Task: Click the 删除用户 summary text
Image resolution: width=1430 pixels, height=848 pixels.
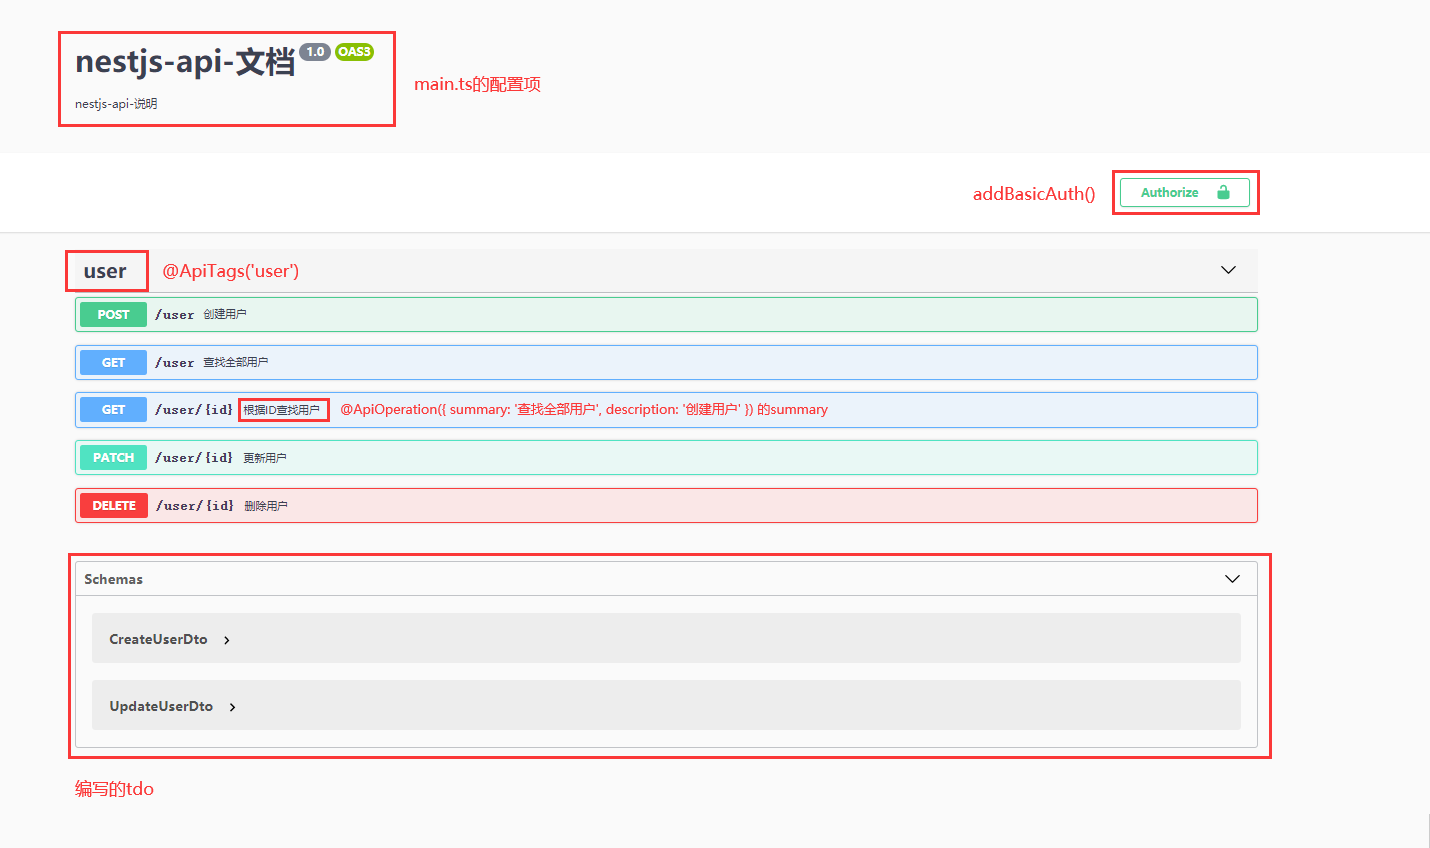Action: click(266, 506)
